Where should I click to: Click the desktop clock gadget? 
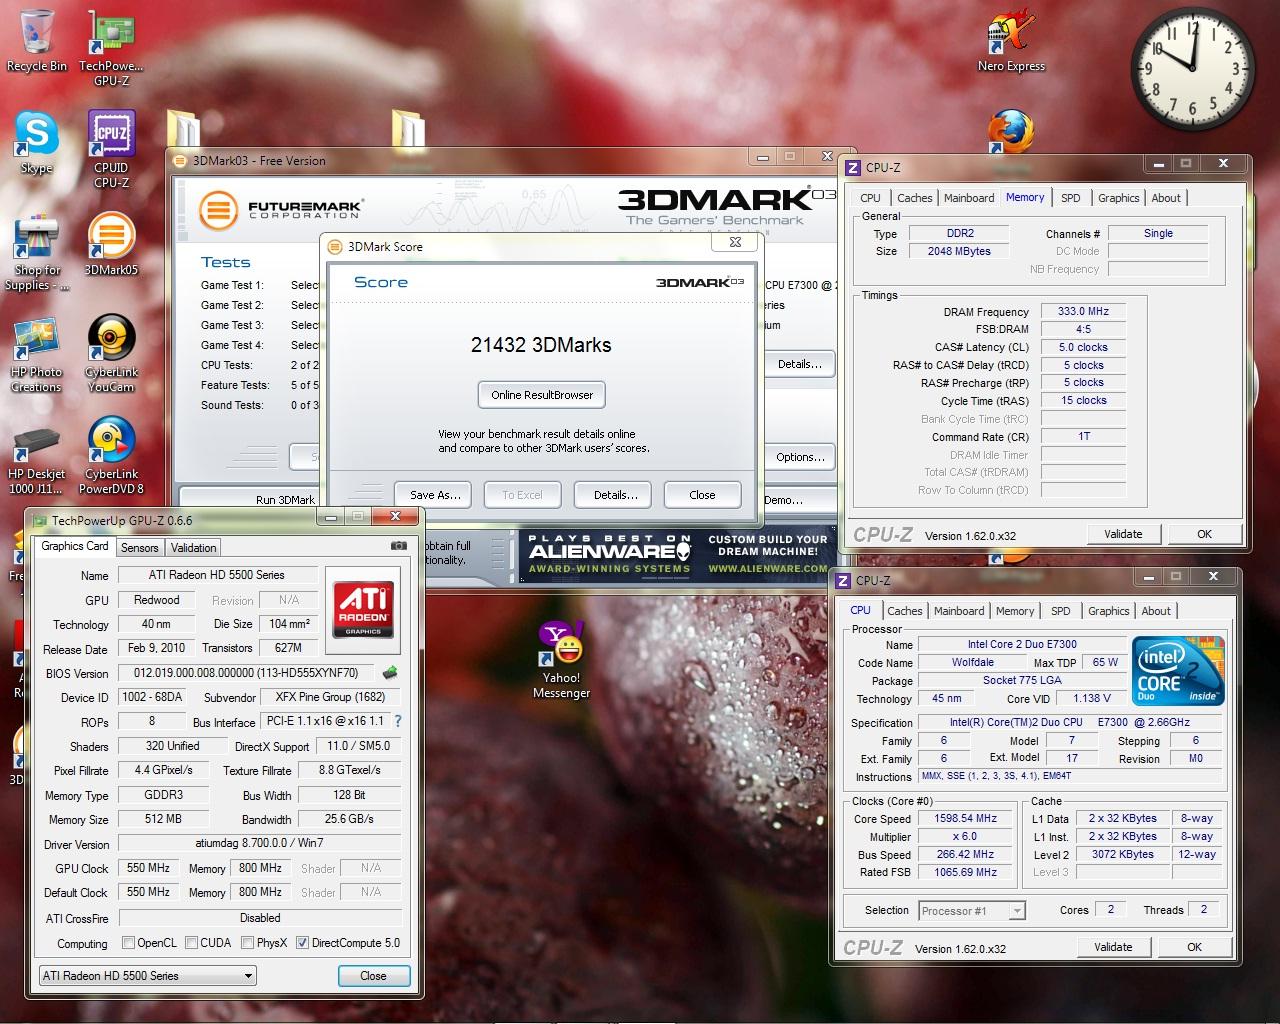point(1192,67)
